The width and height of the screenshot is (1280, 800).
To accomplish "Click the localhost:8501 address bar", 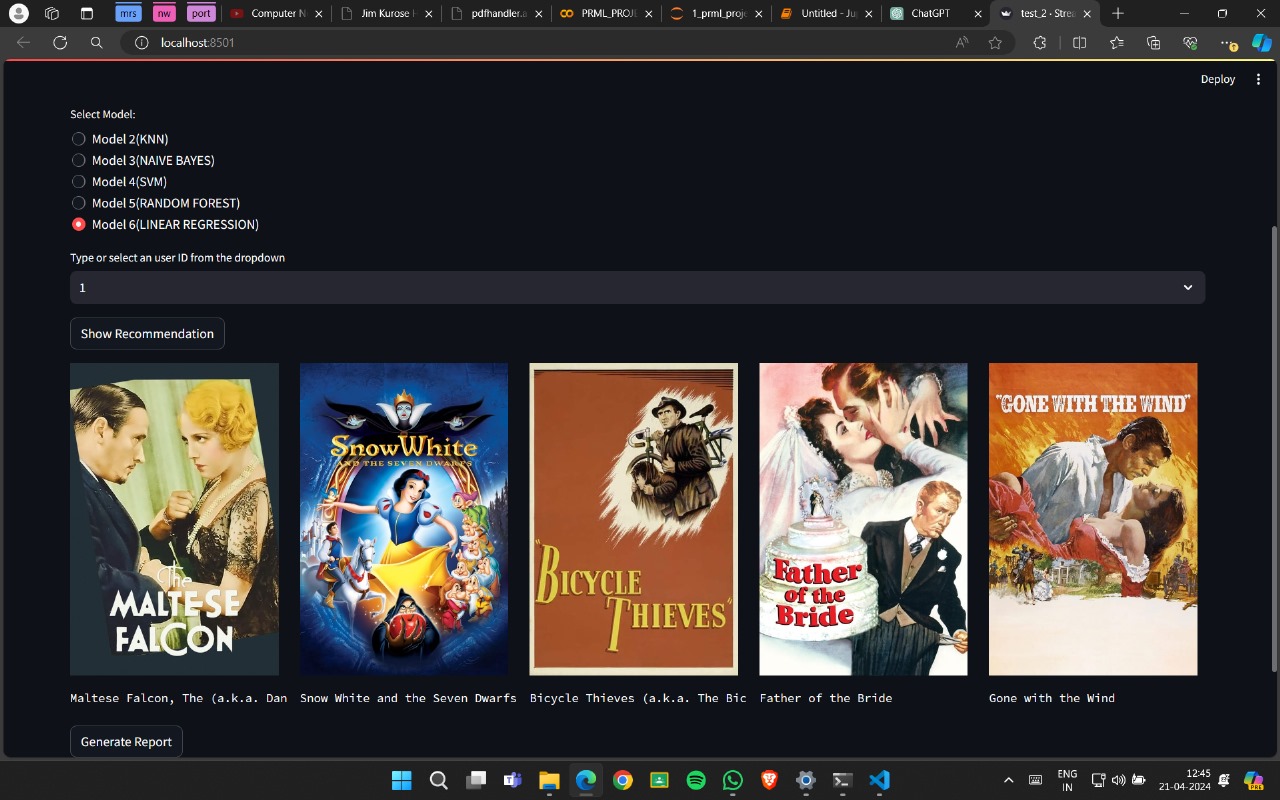I will 567,43.
